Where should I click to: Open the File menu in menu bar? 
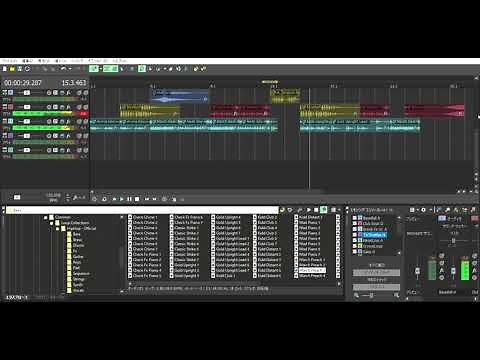10,61
